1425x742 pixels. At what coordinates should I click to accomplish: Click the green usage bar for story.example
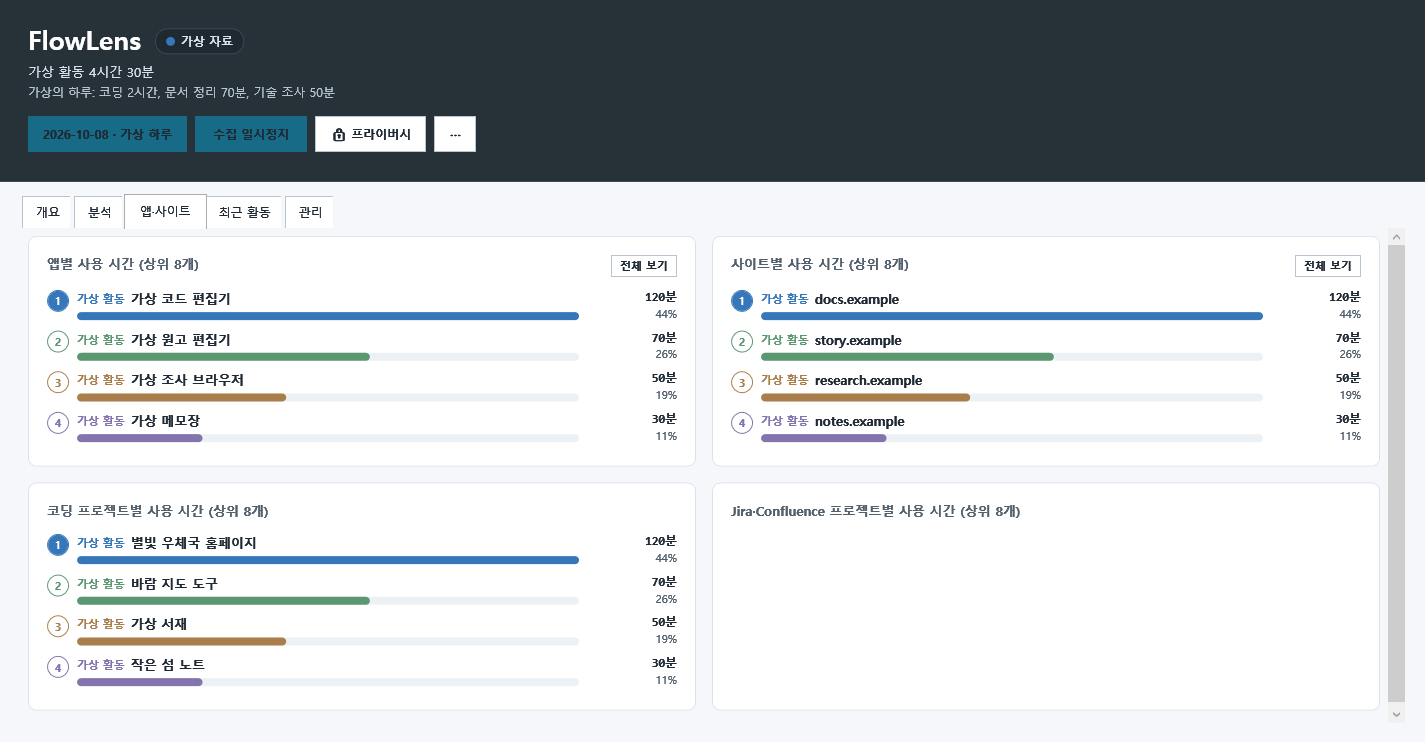coord(907,357)
